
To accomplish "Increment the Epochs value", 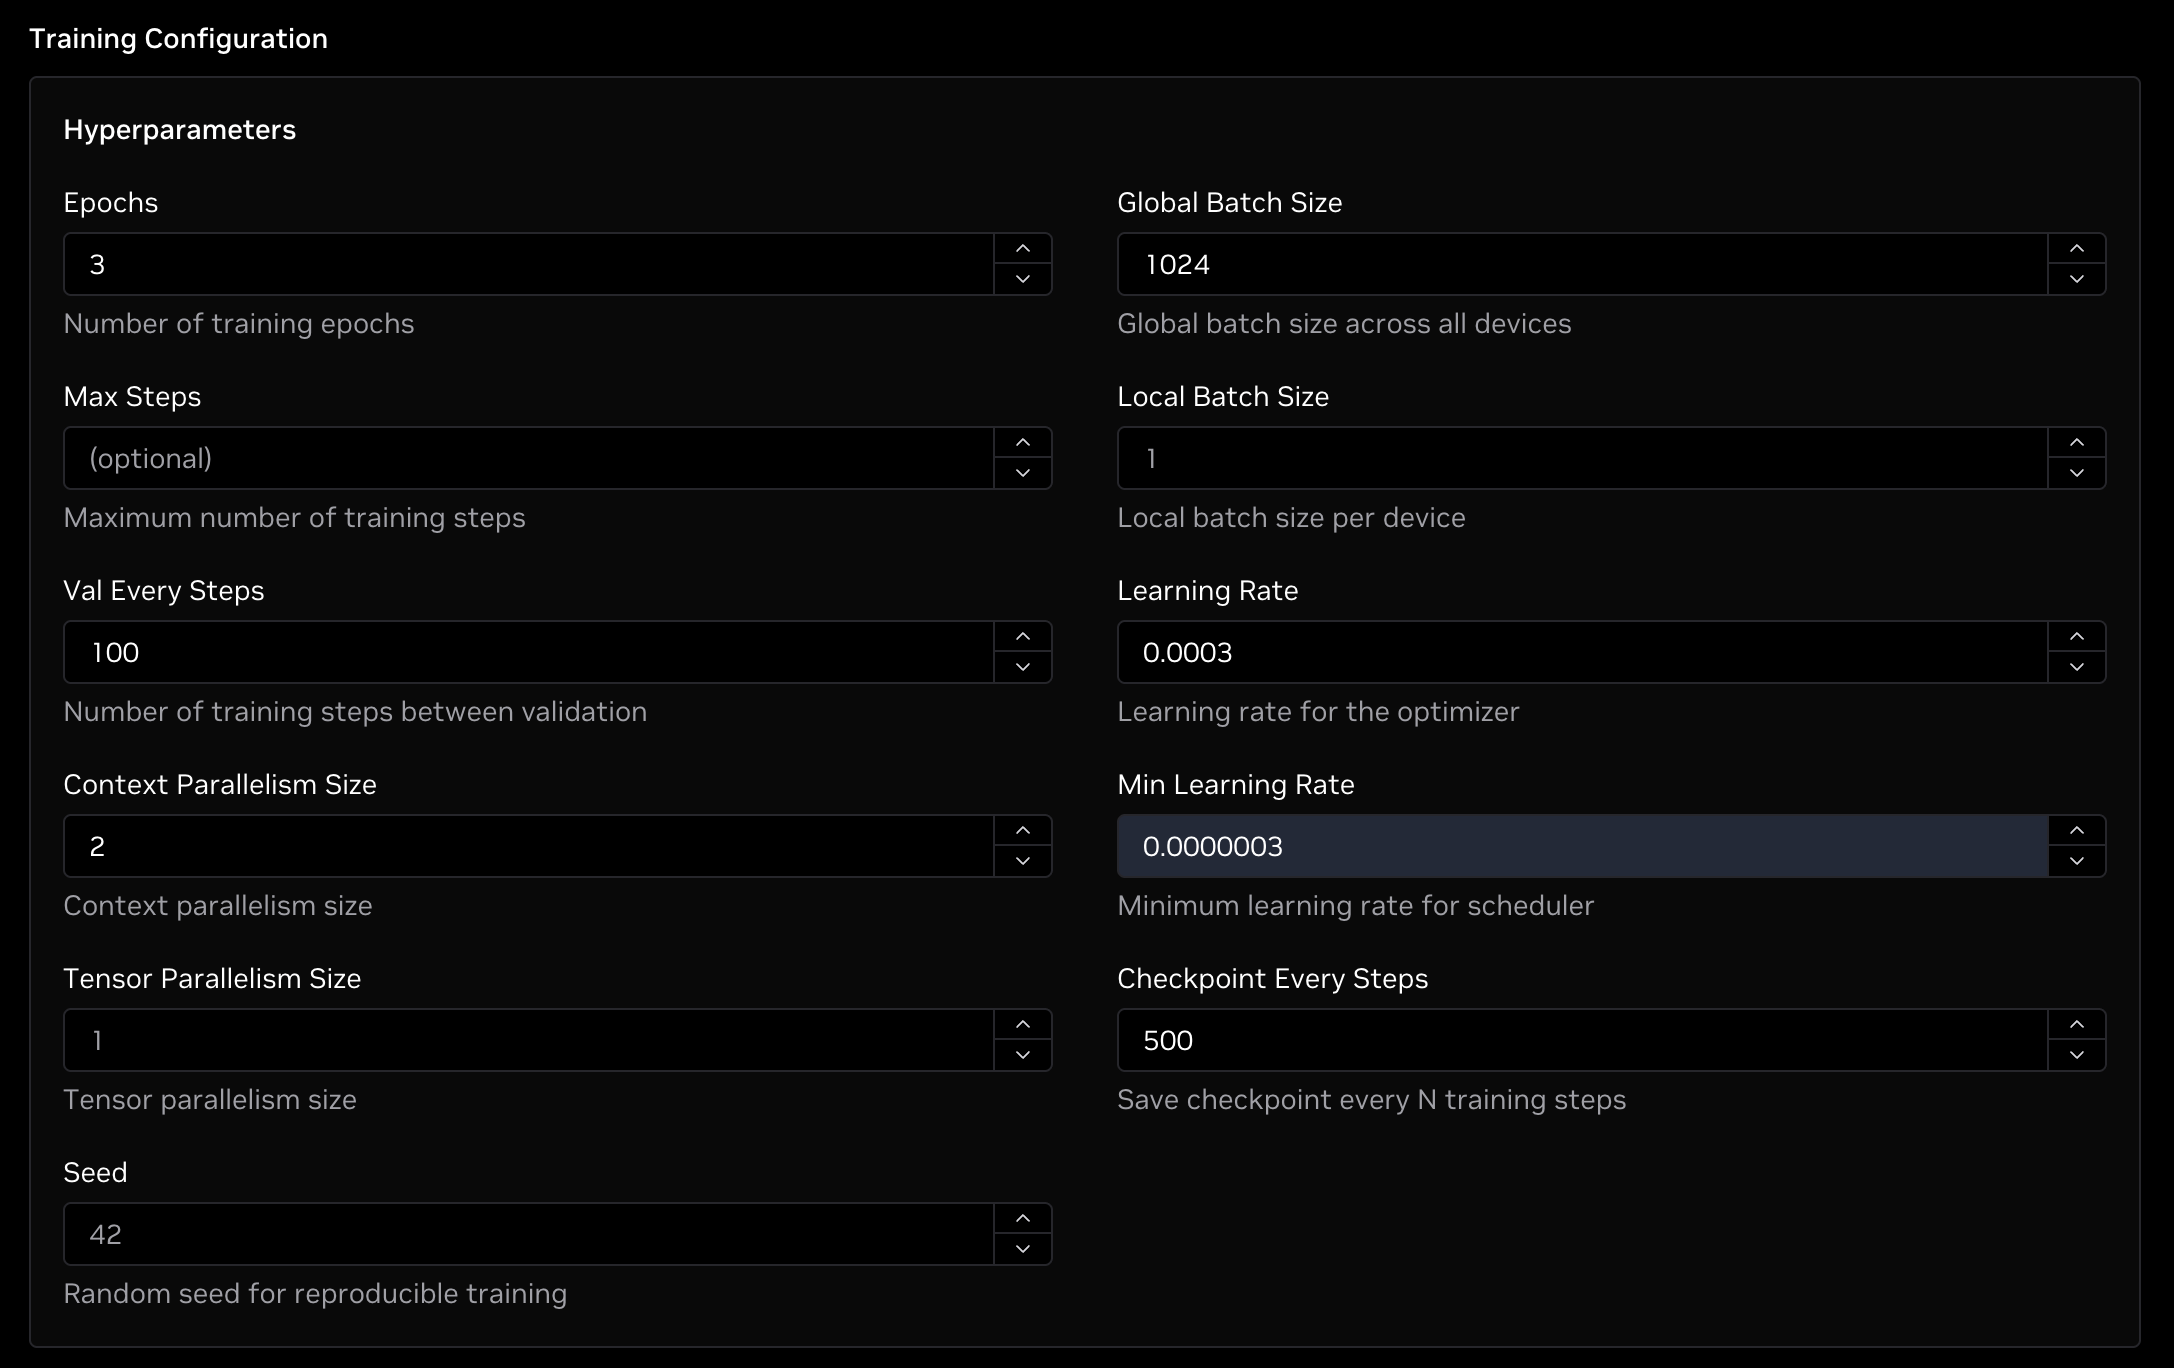I will (1022, 249).
